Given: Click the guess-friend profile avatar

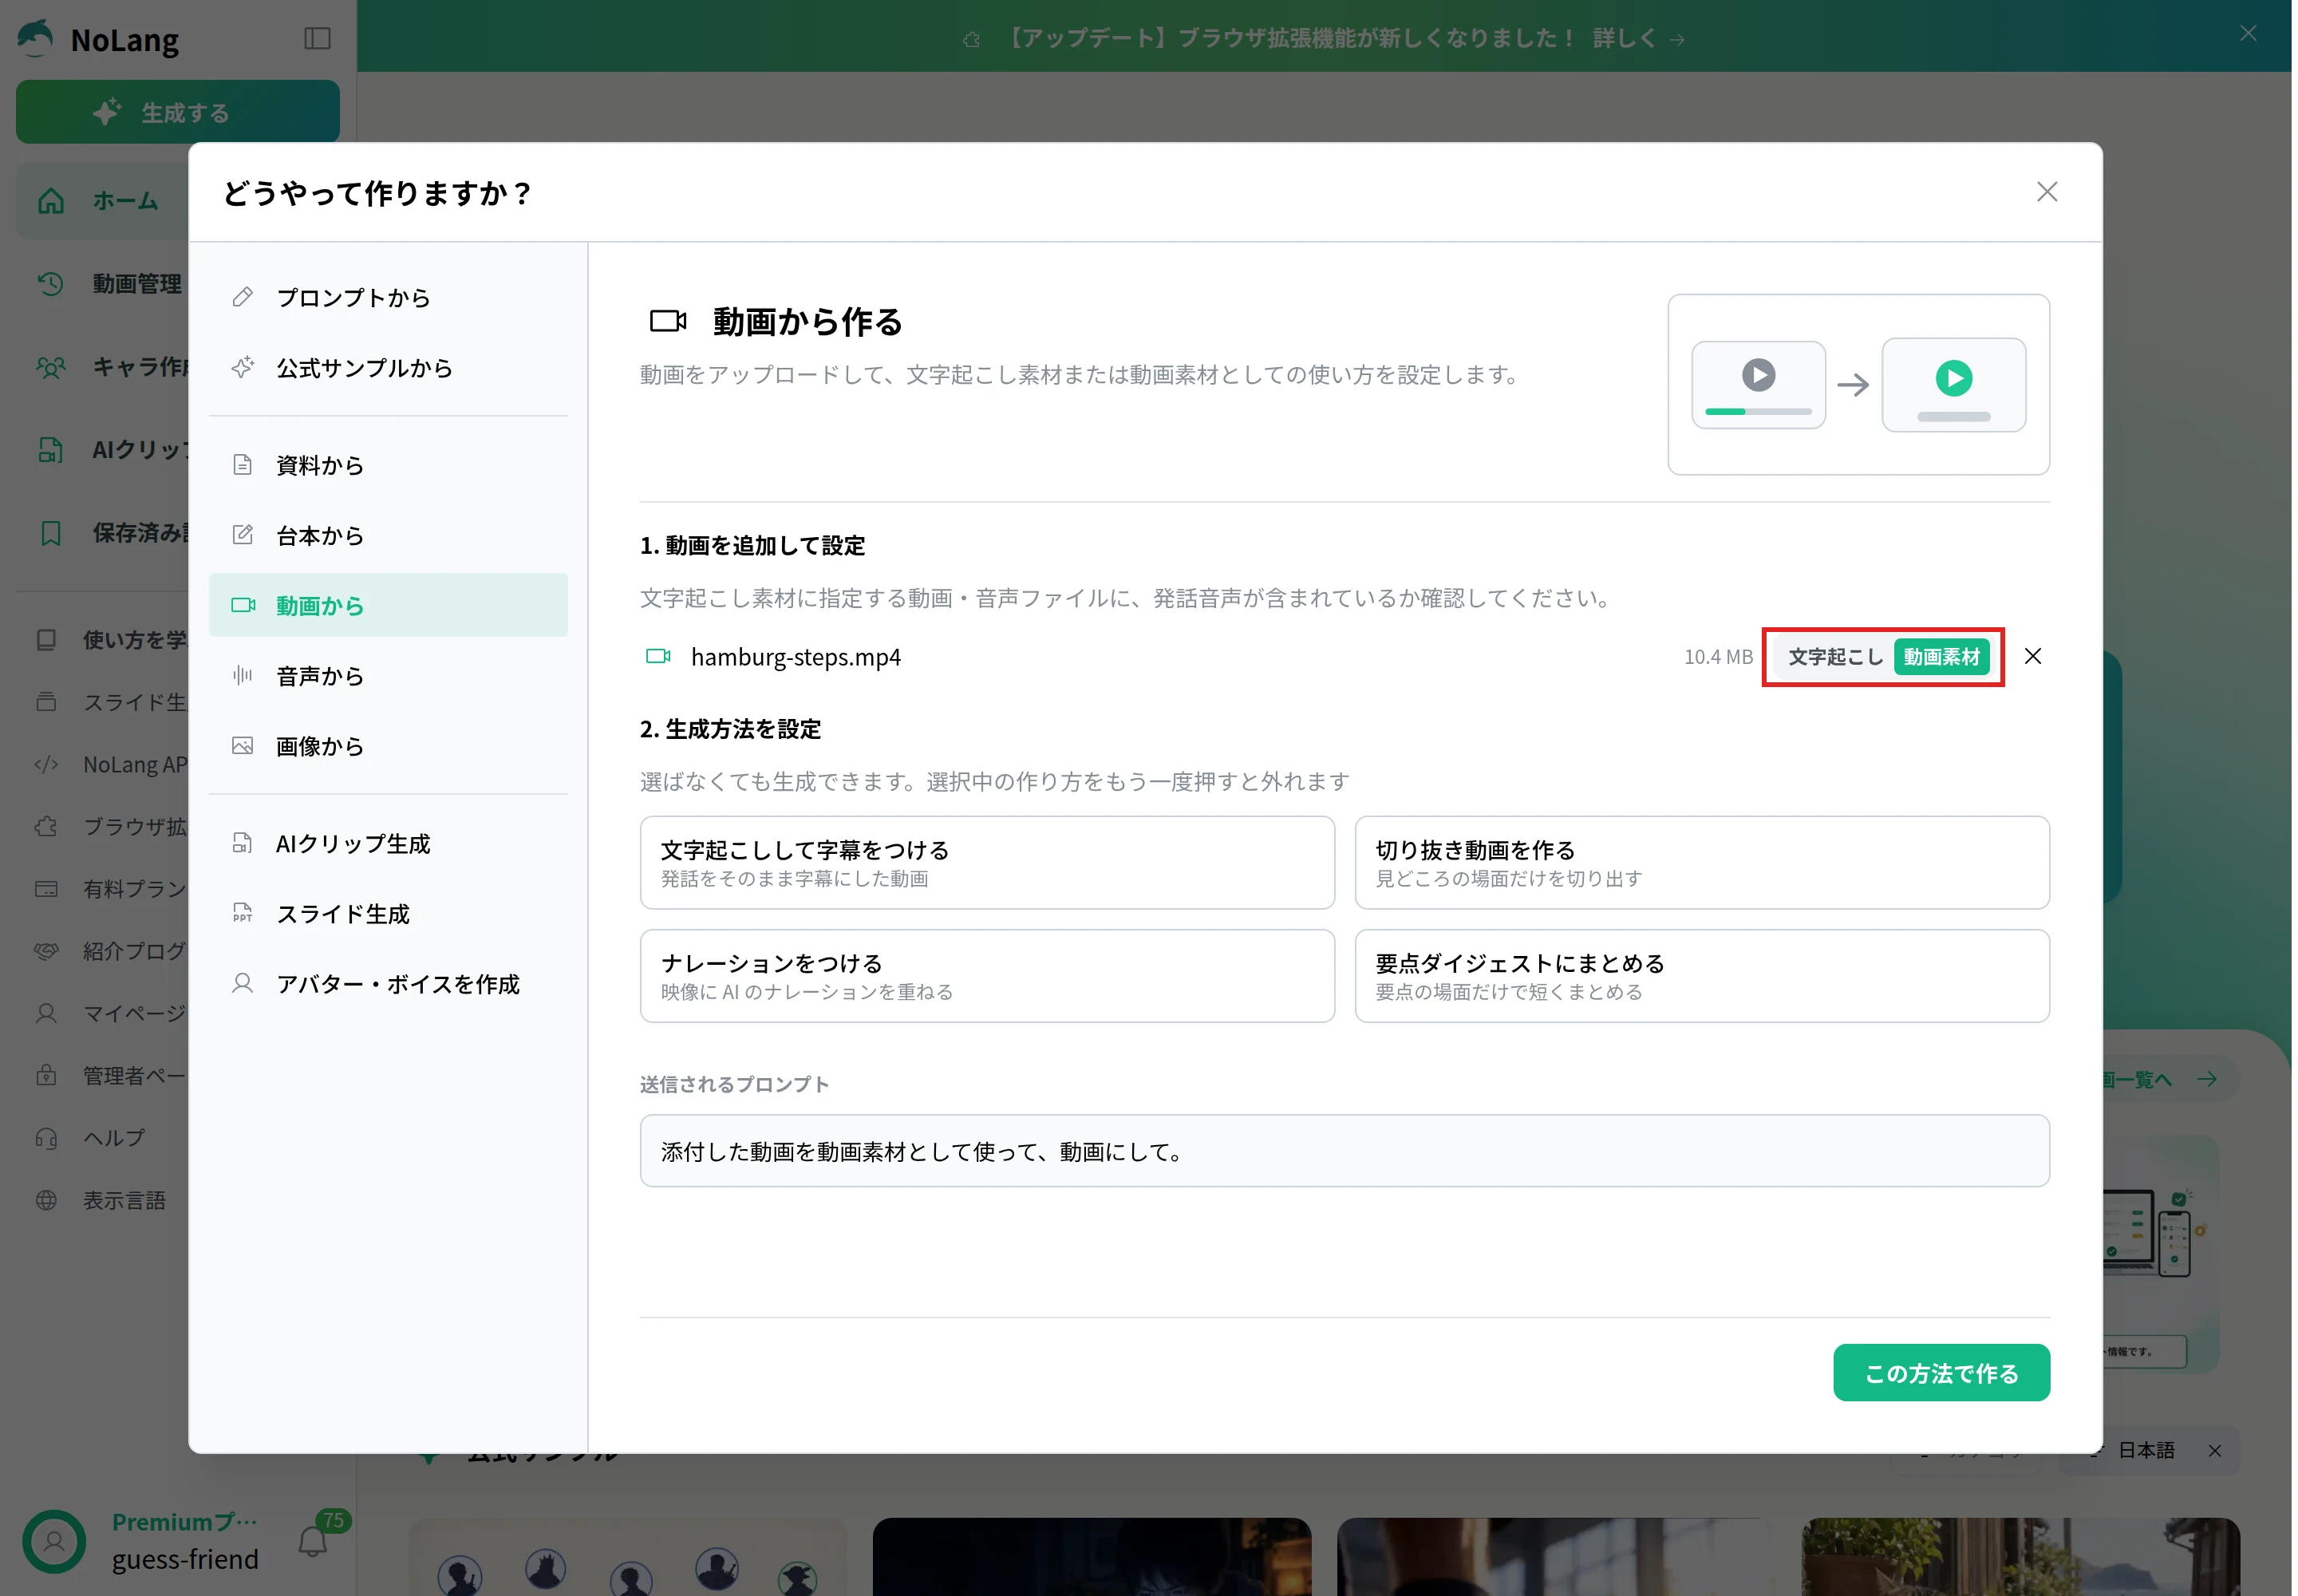Looking at the screenshot, I should [54, 1541].
